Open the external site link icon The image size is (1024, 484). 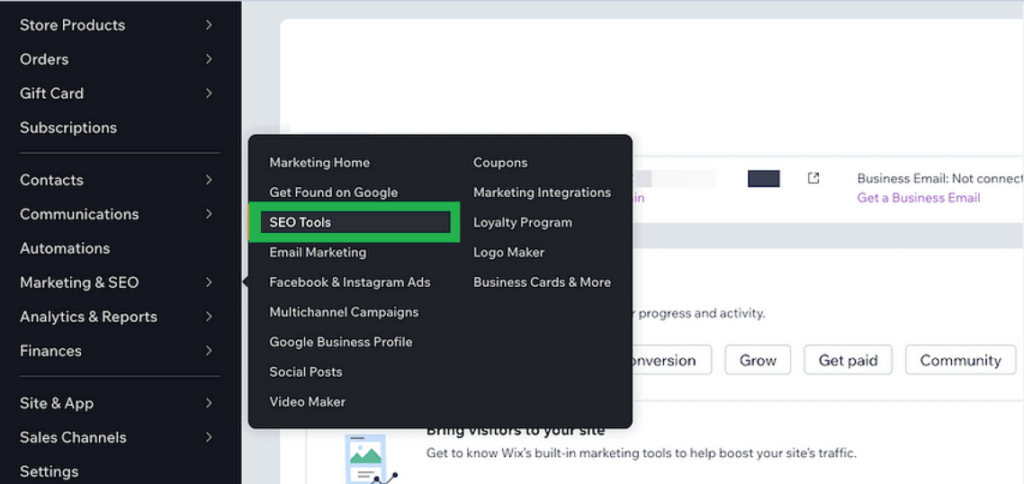point(813,178)
